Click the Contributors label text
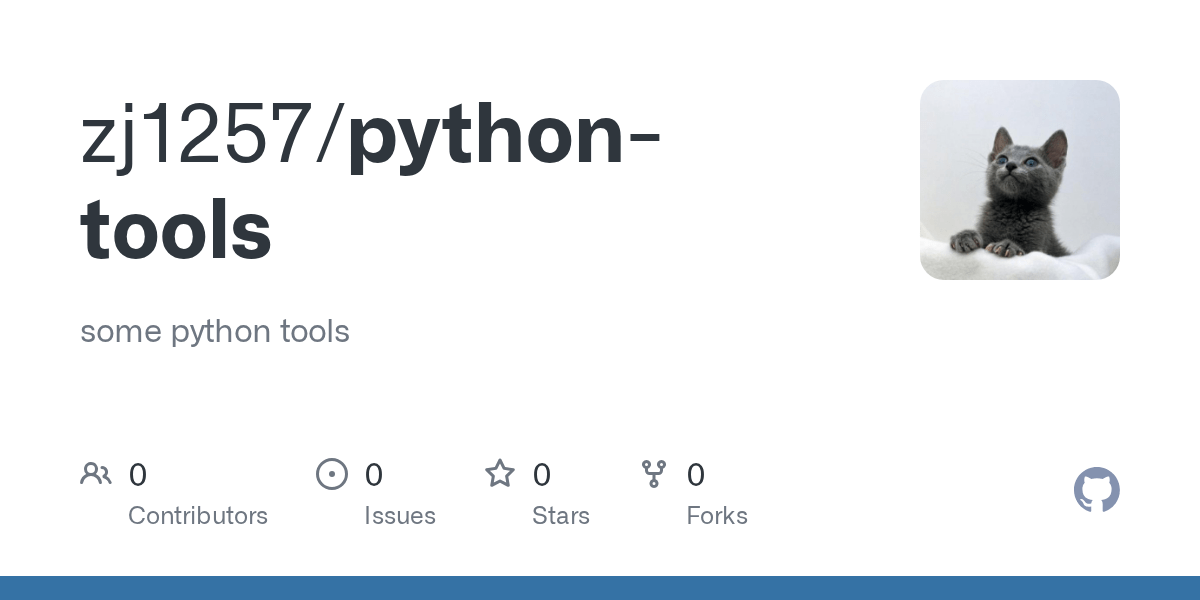The height and width of the screenshot is (600, 1200). click(198, 516)
